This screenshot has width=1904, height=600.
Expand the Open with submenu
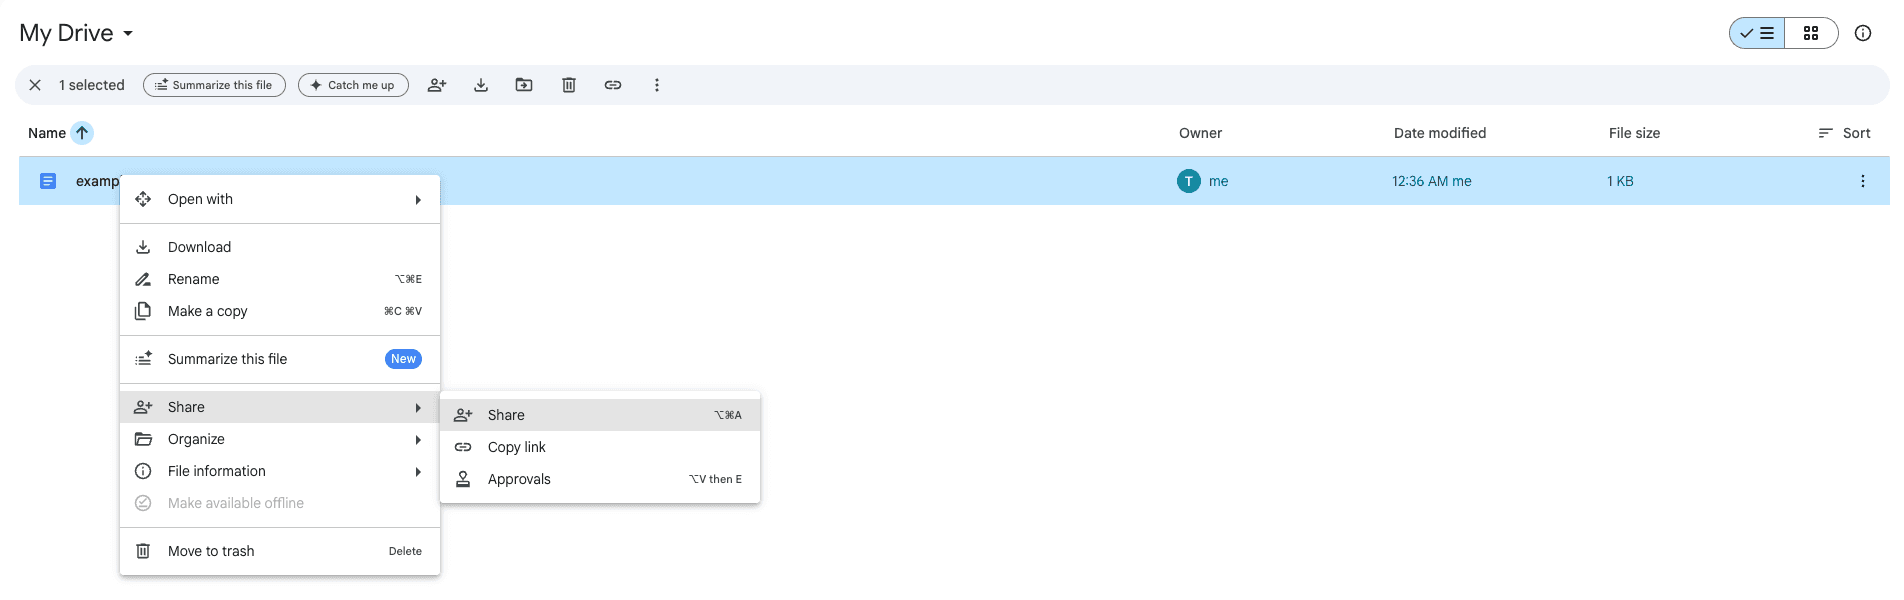[280, 199]
